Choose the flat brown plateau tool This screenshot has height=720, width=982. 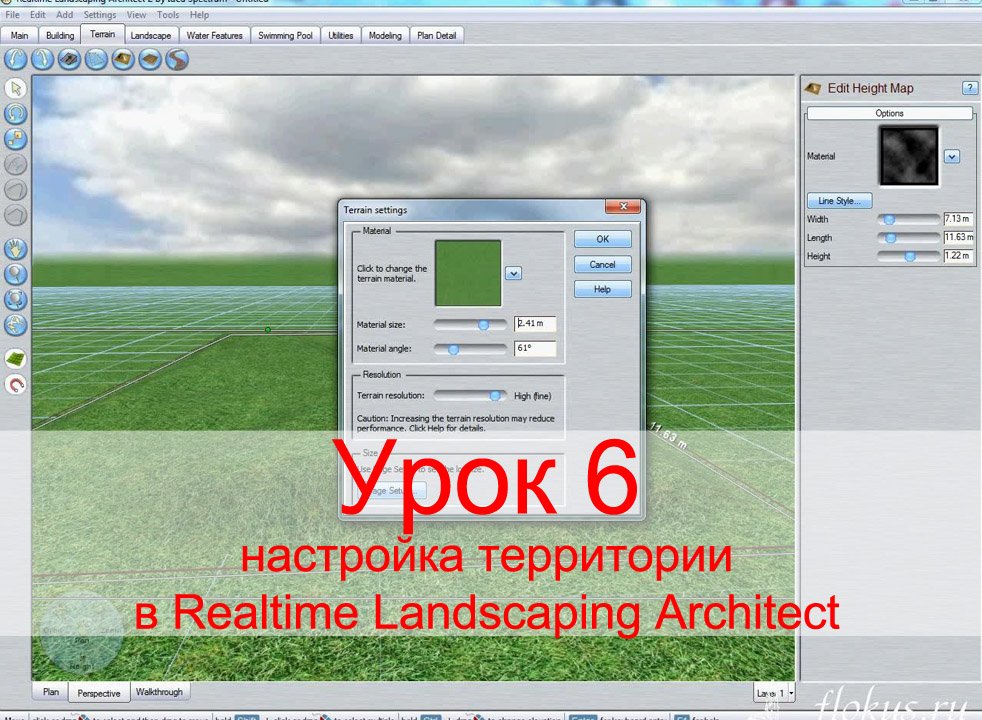point(150,59)
